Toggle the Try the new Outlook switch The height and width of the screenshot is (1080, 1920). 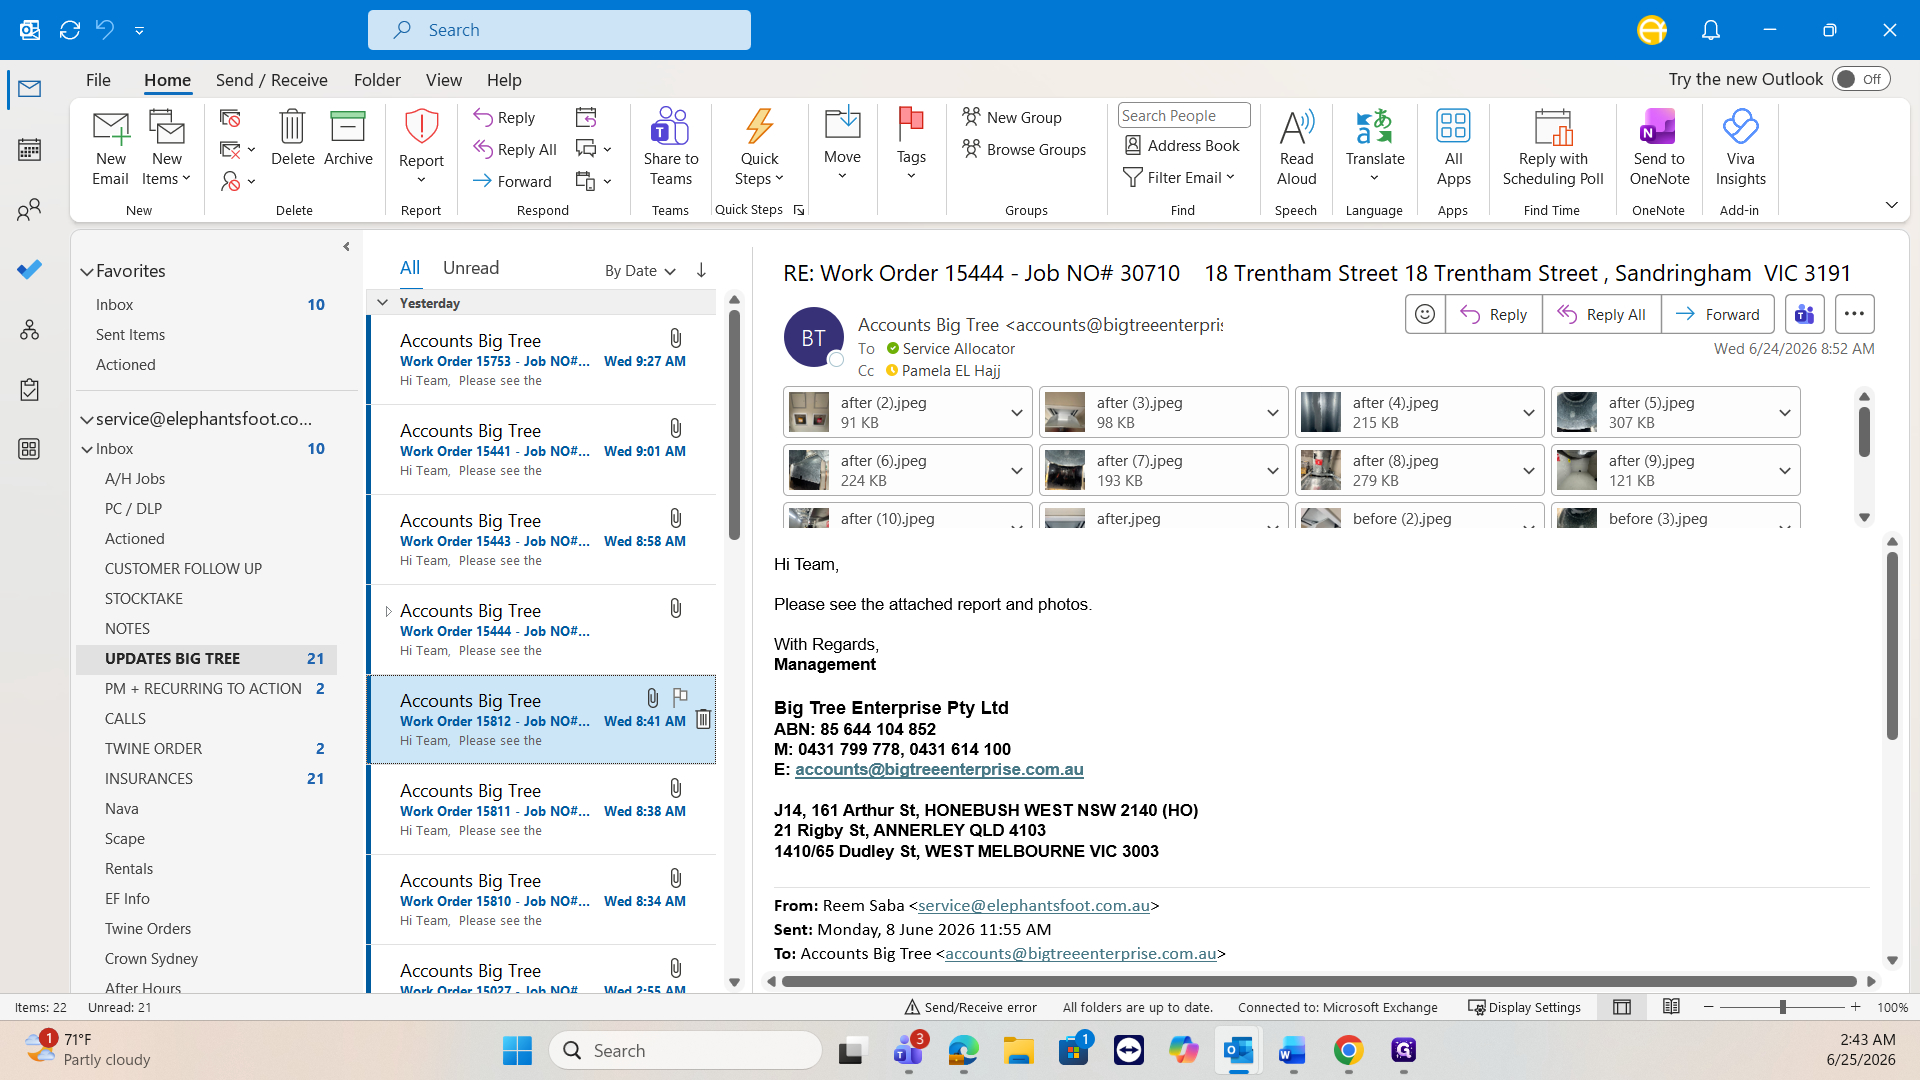[x=1860, y=79]
